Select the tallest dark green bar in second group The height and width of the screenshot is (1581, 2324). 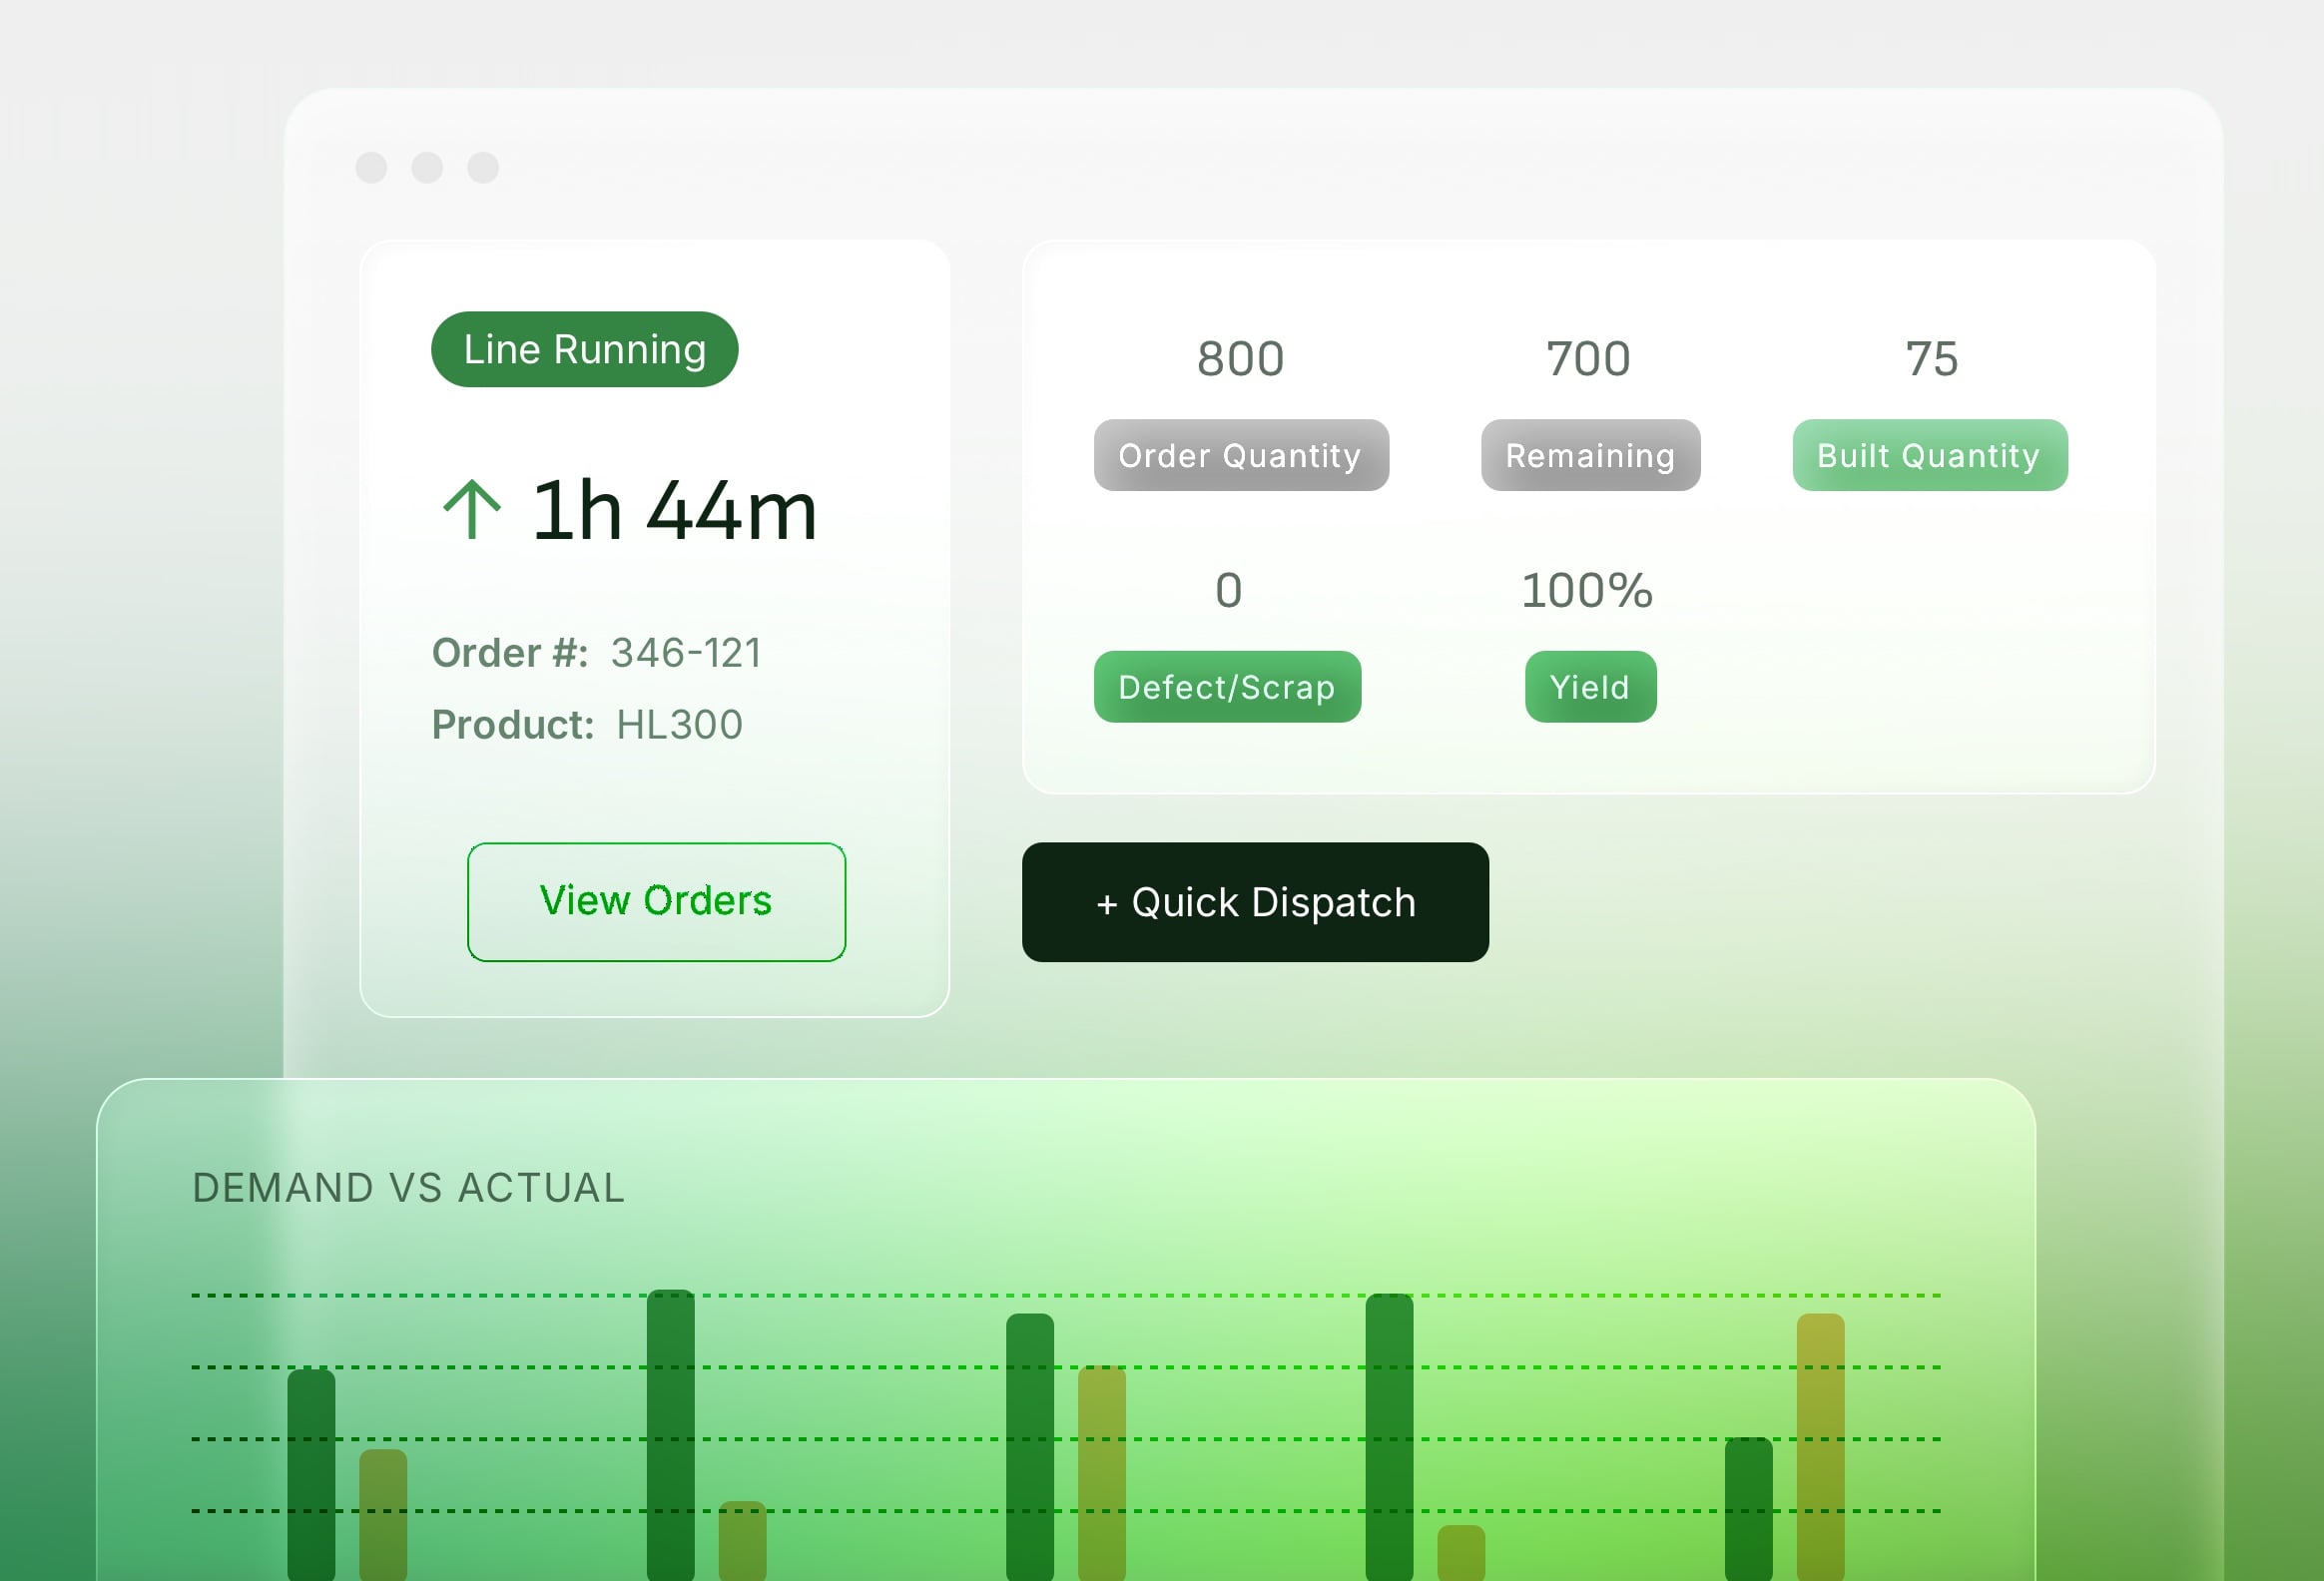670,1435
